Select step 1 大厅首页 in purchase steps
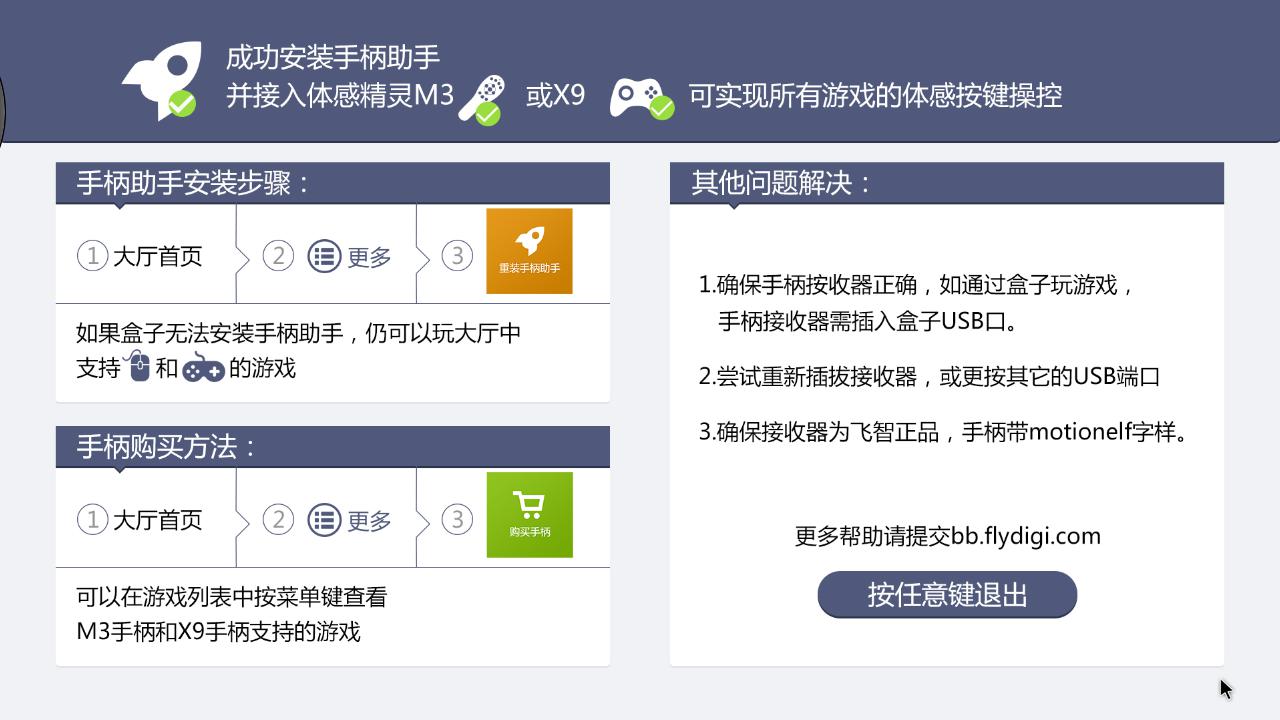This screenshot has width=1280, height=720. (x=141, y=521)
